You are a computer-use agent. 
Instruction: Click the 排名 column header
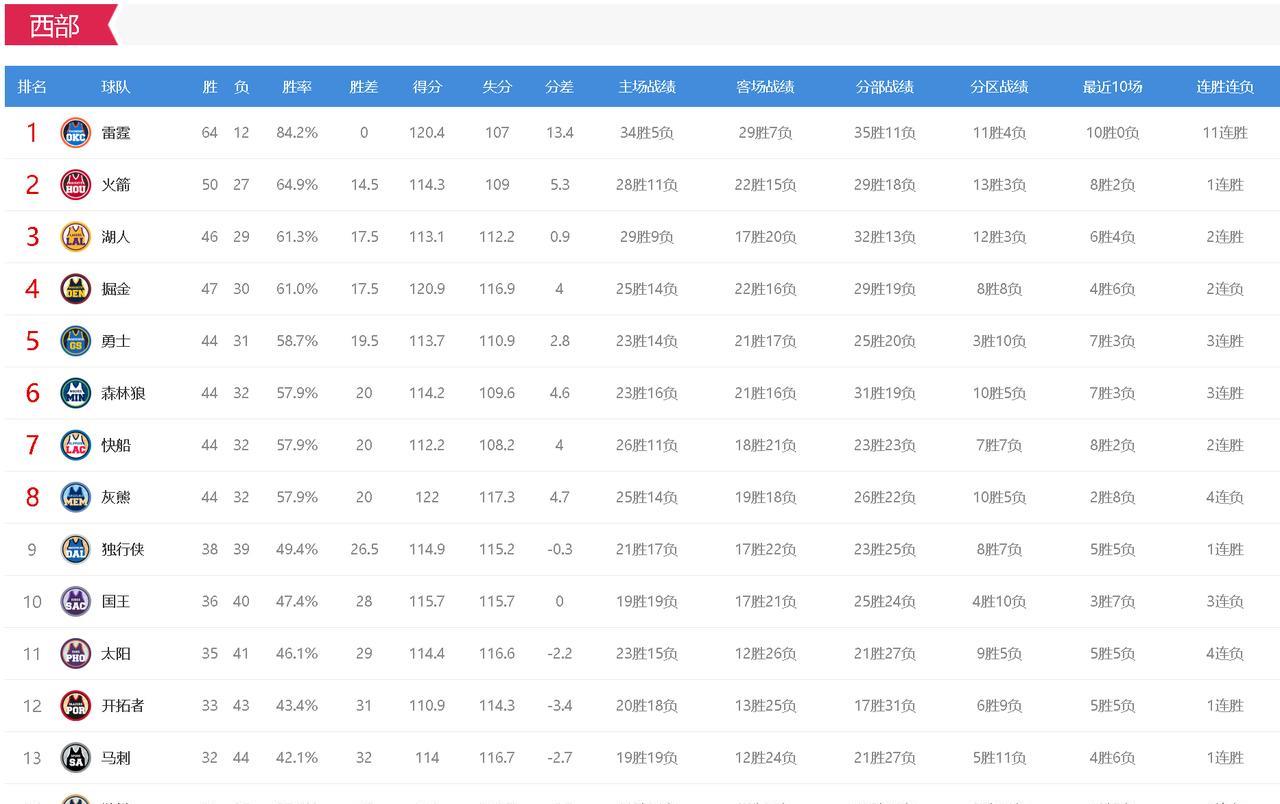(x=32, y=87)
